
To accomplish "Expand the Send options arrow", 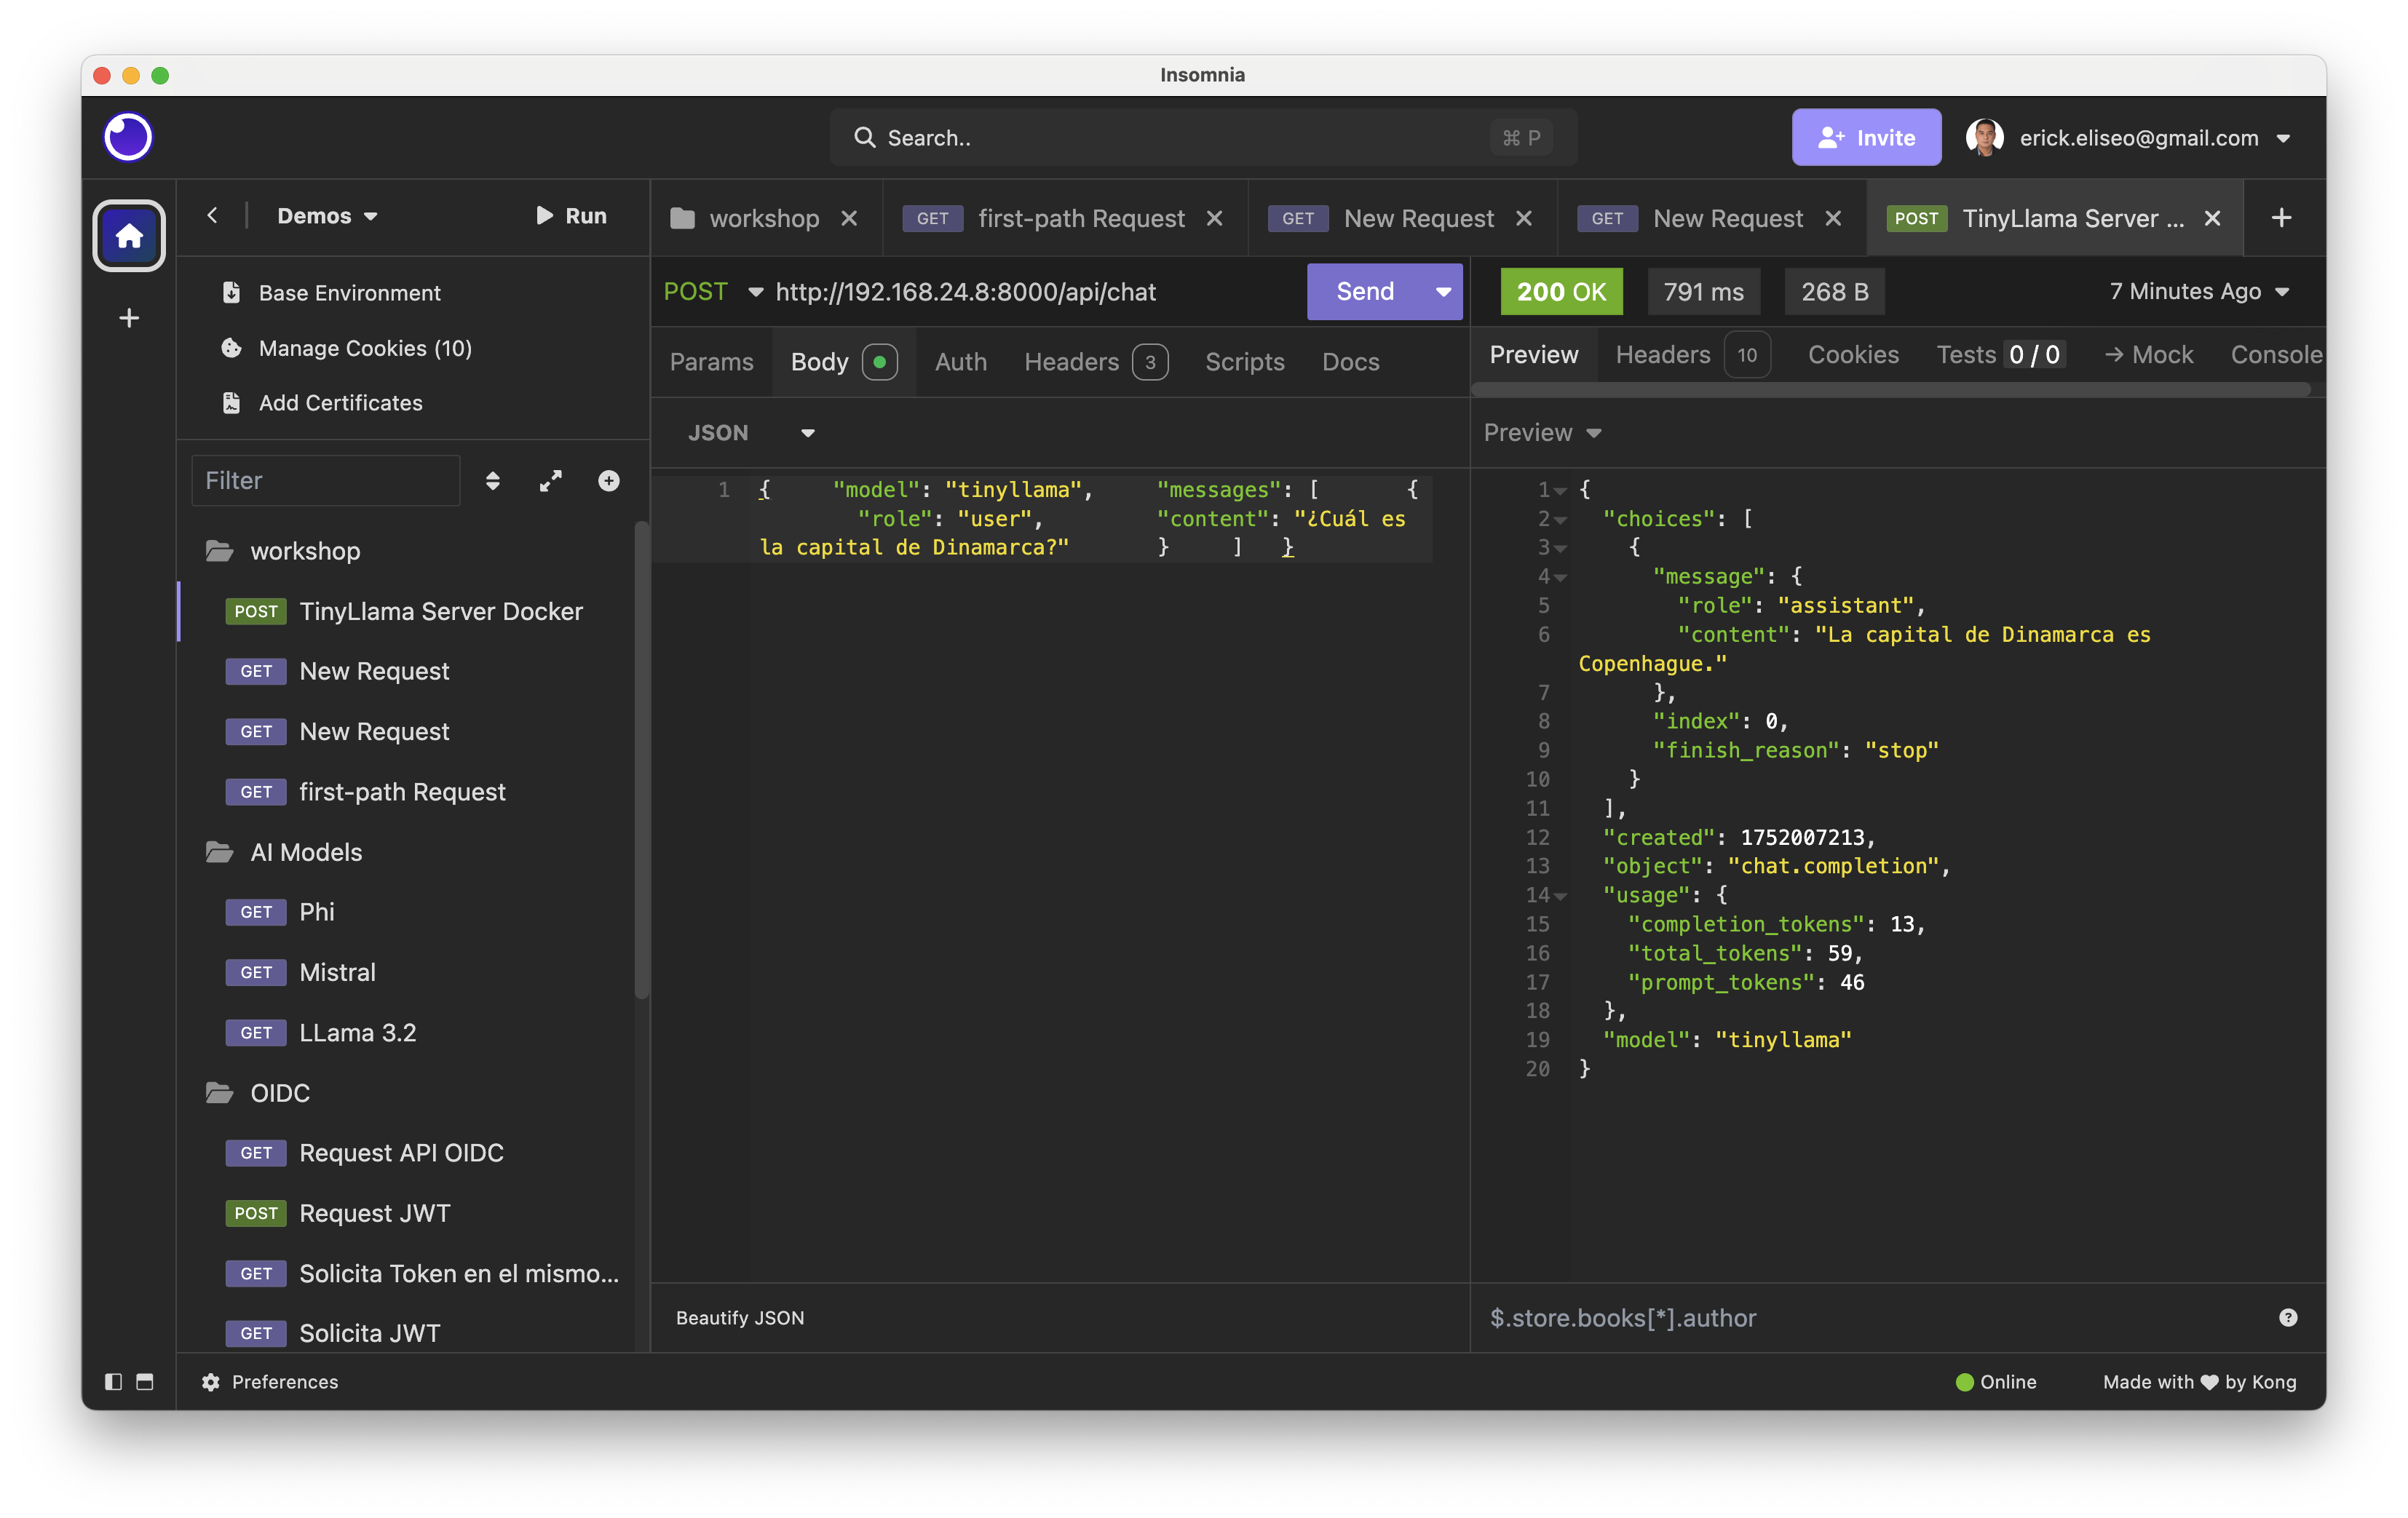I will point(1442,291).
